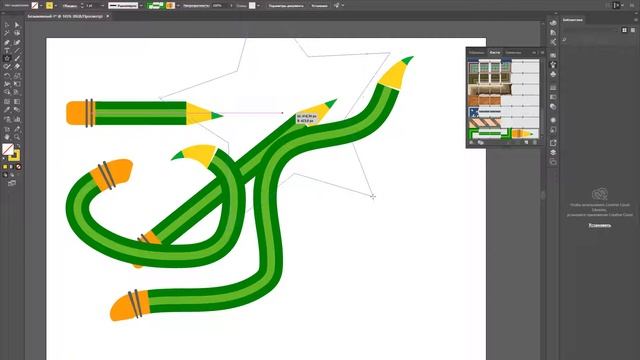This screenshot has height=360, width=640.
Task: Set paint mode to Color
Action: point(5,167)
